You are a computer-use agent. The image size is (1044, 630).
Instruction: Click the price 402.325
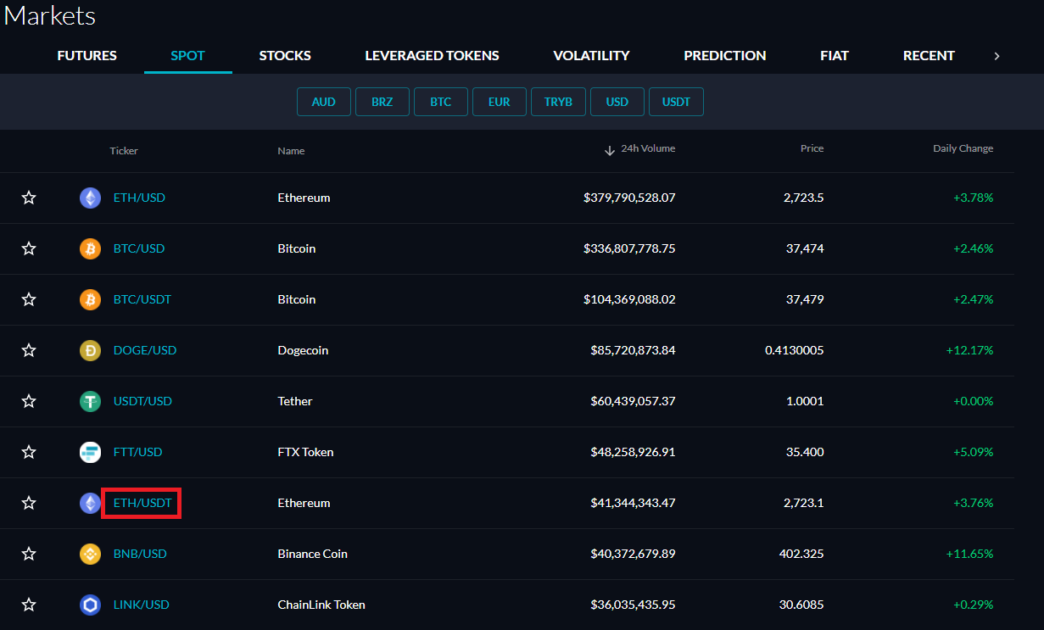[802, 553]
